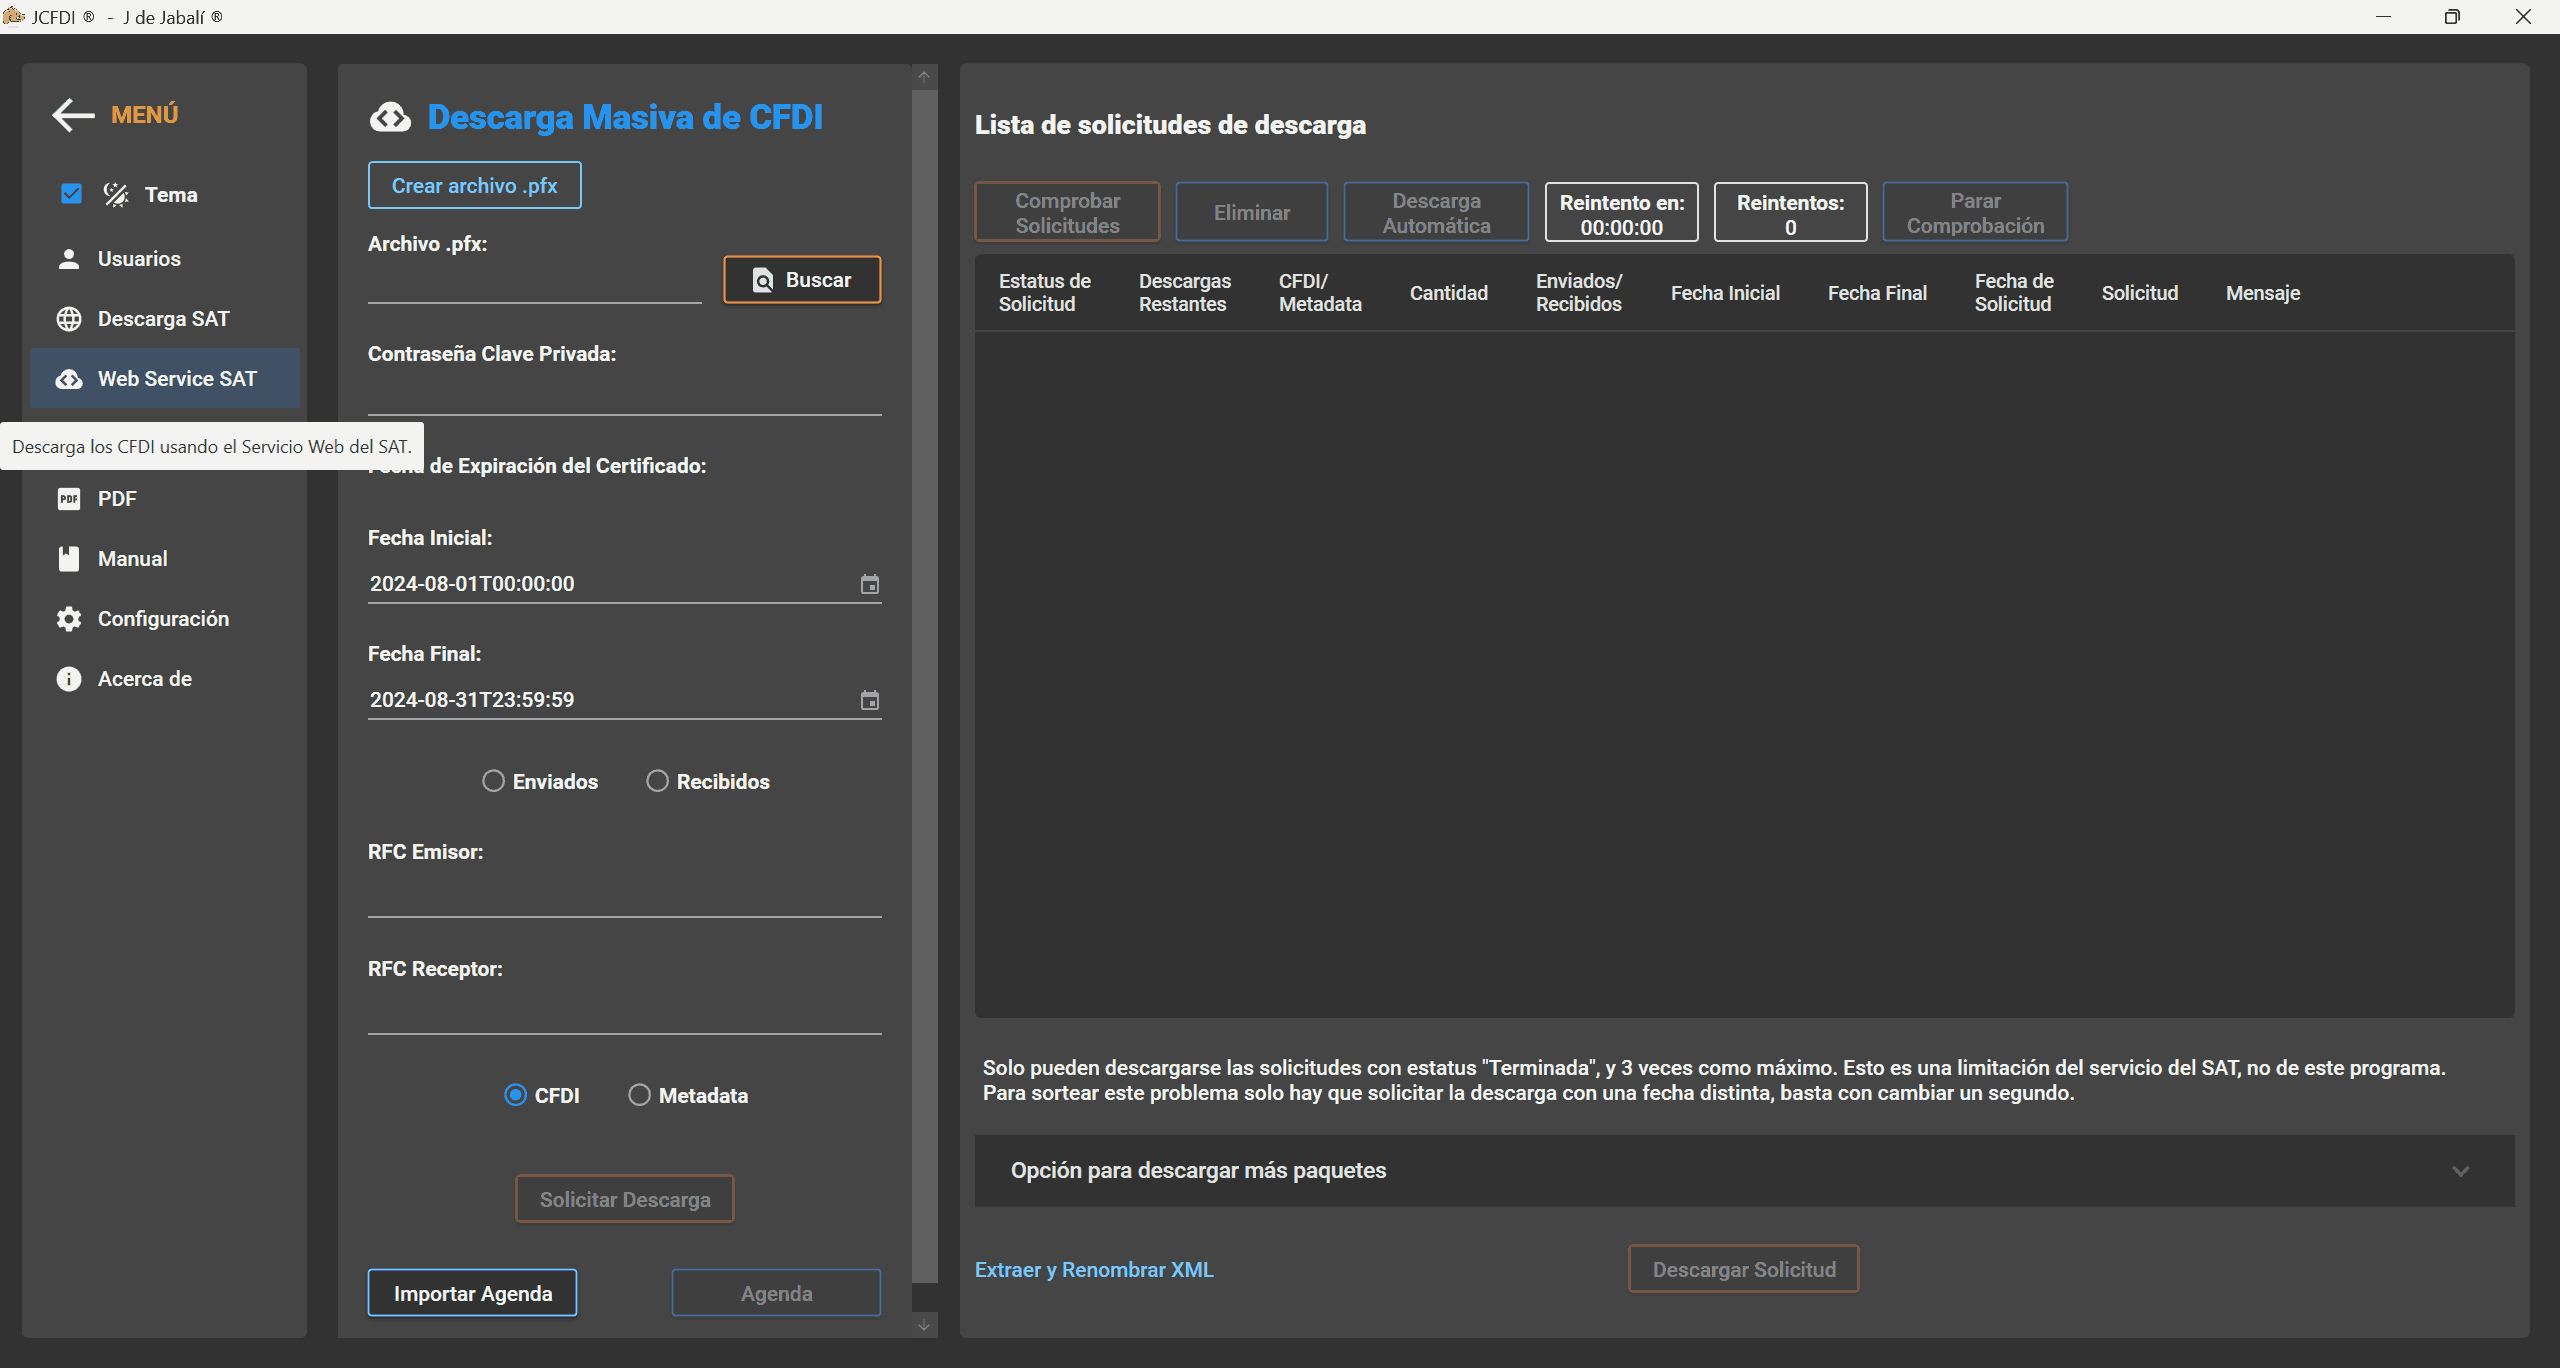The height and width of the screenshot is (1368, 2560).
Task: Click the PDF file icon in sidebar
Action: pos(69,499)
